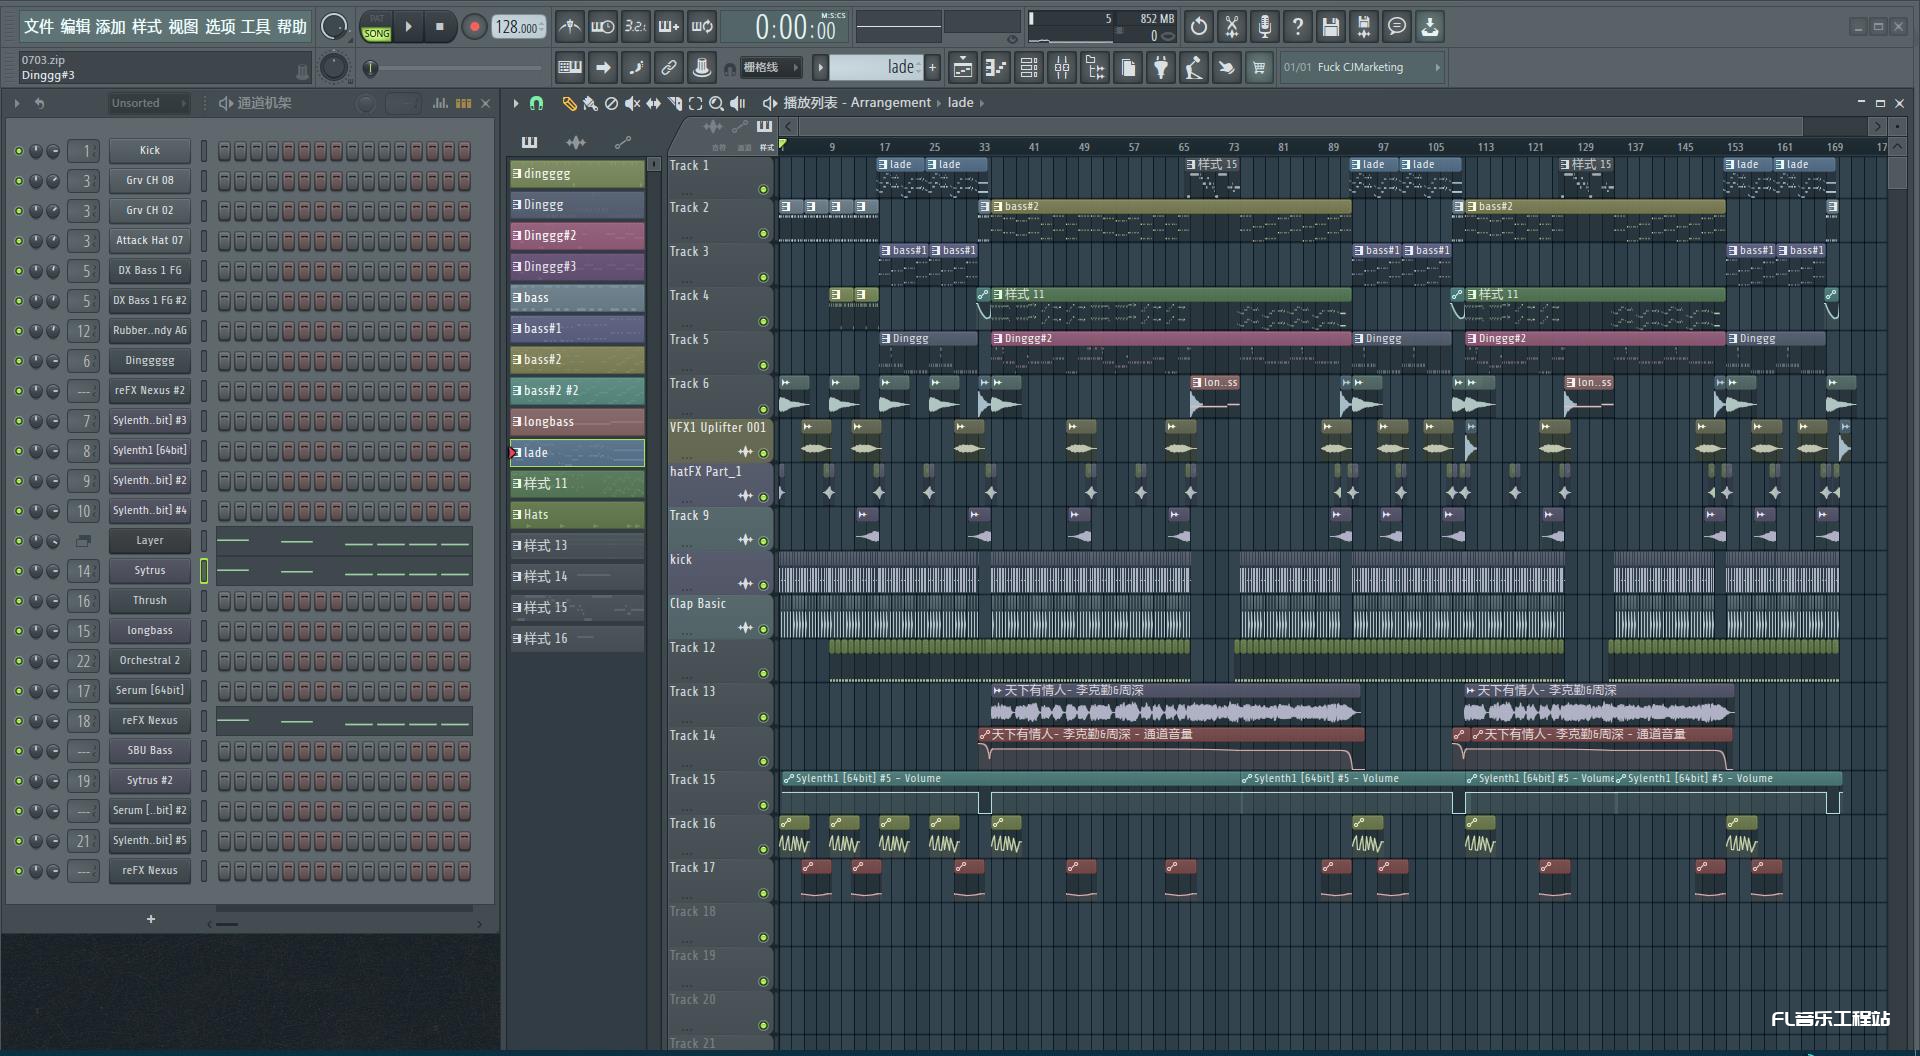Save the project with floppy icon
This screenshot has width=1920, height=1056.
pyautogui.click(x=1331, y=27)
